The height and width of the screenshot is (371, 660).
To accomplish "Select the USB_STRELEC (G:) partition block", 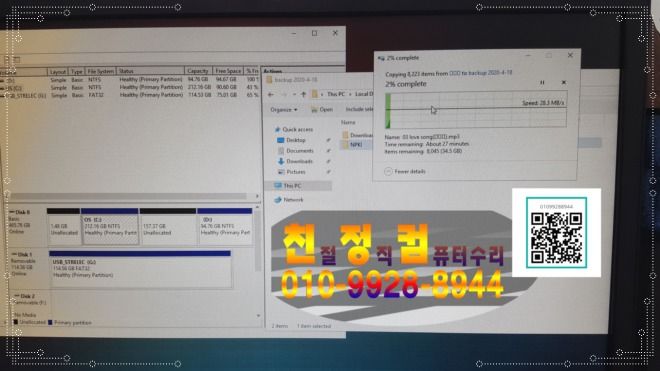I will point(140,270).
